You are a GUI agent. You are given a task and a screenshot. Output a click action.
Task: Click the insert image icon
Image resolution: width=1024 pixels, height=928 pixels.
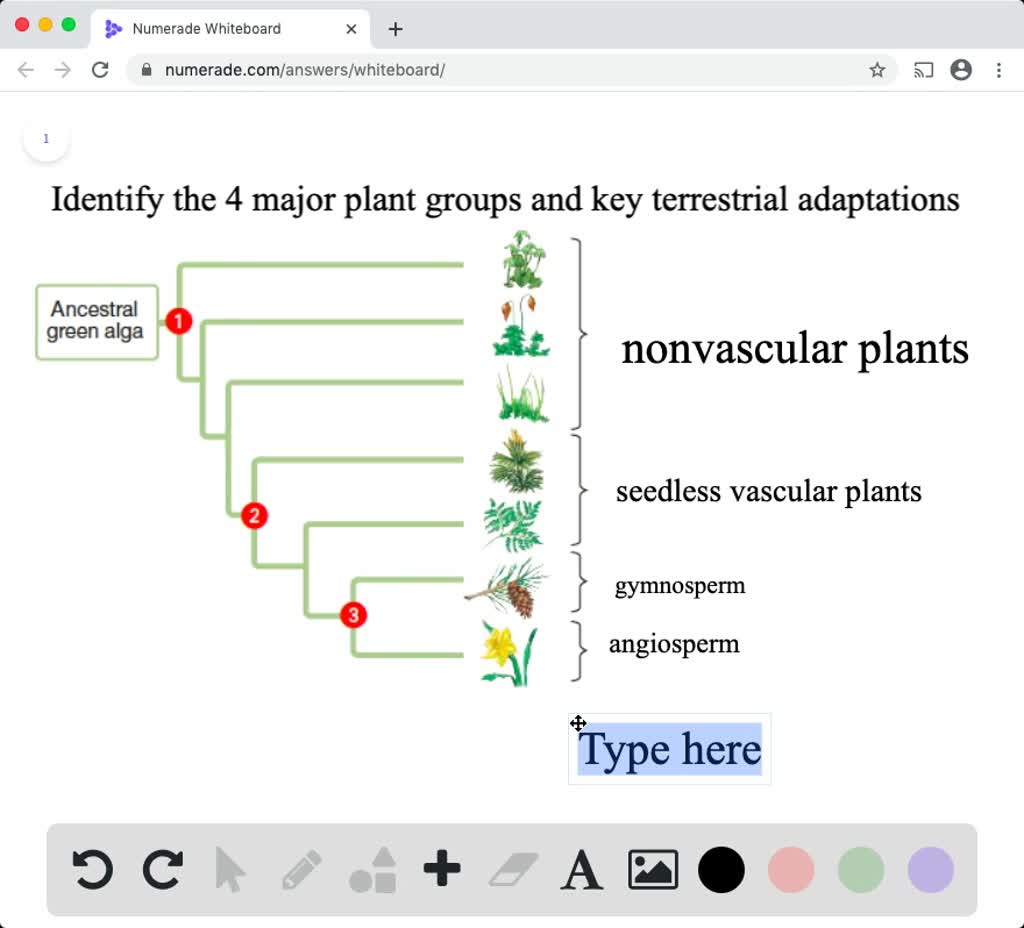[653, 869]
